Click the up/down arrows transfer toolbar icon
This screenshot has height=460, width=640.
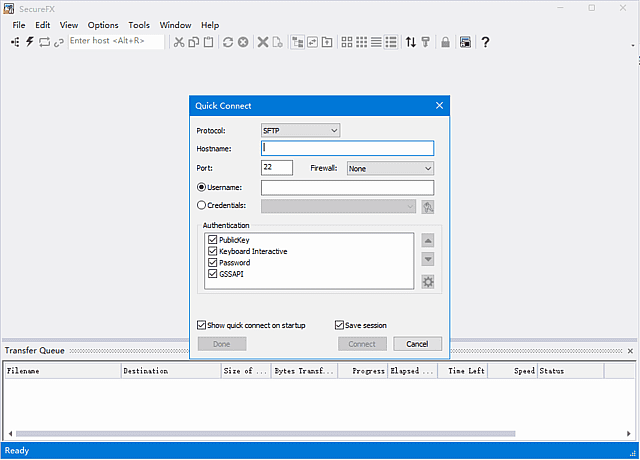(410, 42)
